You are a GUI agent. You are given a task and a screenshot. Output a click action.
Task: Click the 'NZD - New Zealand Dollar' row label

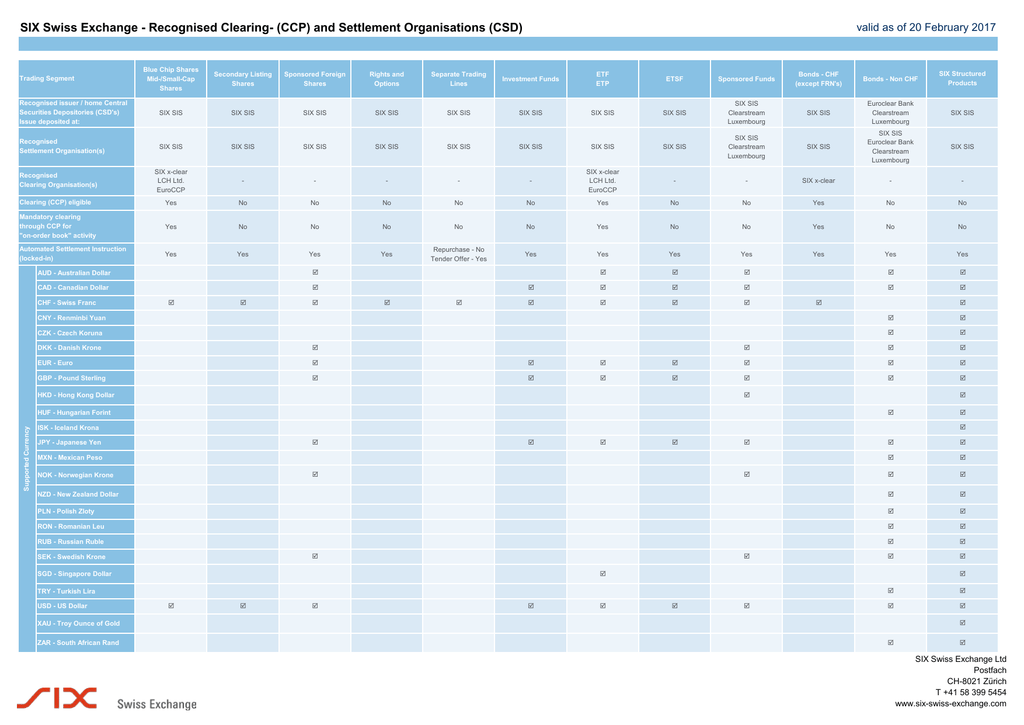click(86, 494)
